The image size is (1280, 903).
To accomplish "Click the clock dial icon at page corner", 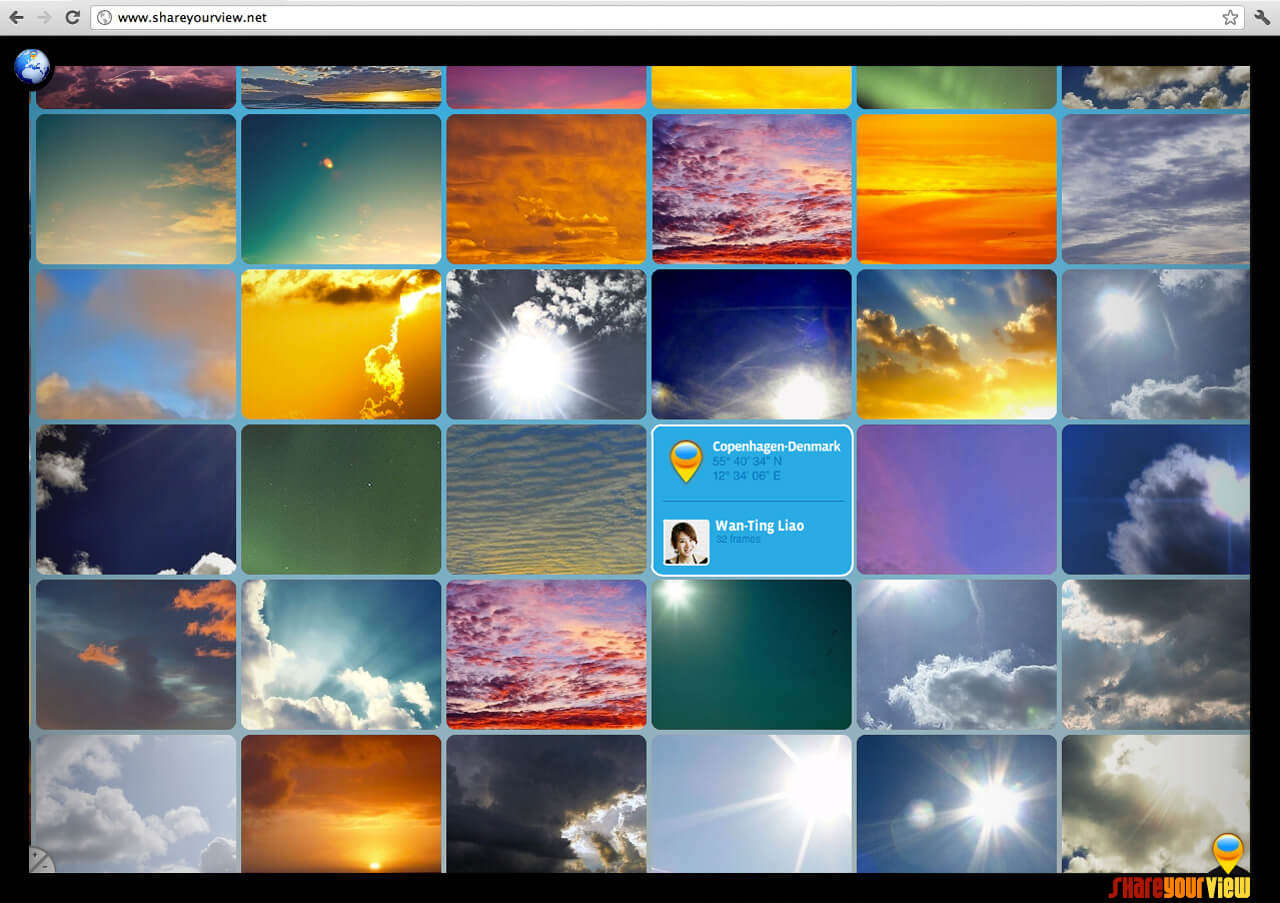I will (x=41, y=860).
